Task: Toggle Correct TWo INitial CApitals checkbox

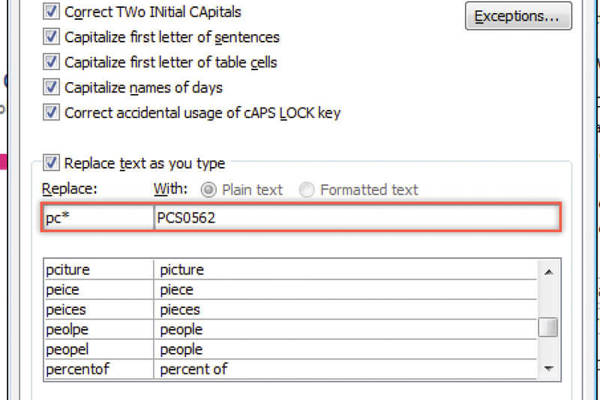Action: (x=51, y=12)
